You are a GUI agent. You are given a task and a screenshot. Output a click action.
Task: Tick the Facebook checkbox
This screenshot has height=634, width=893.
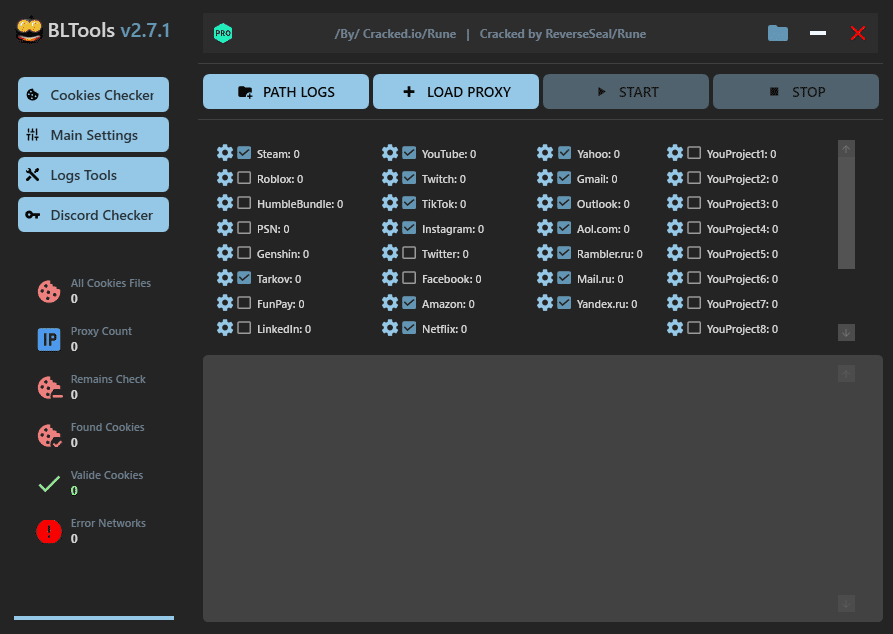409,278
